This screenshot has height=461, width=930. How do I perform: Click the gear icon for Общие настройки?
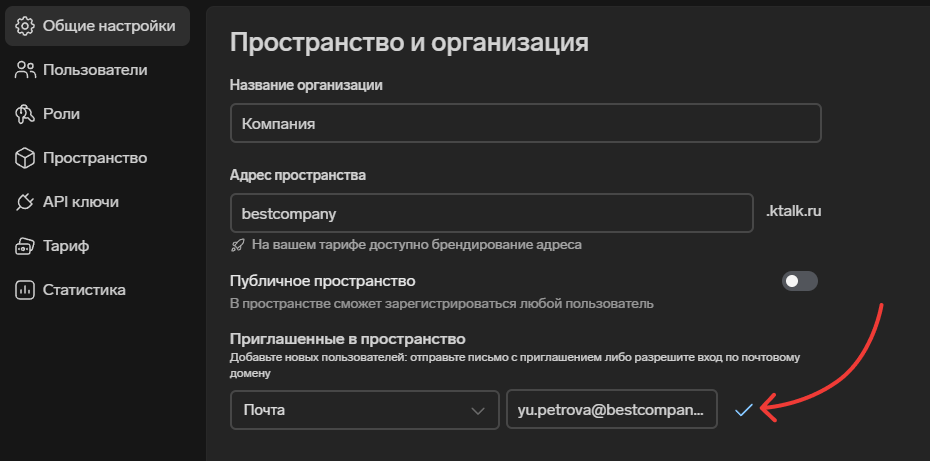click(26, 26)
